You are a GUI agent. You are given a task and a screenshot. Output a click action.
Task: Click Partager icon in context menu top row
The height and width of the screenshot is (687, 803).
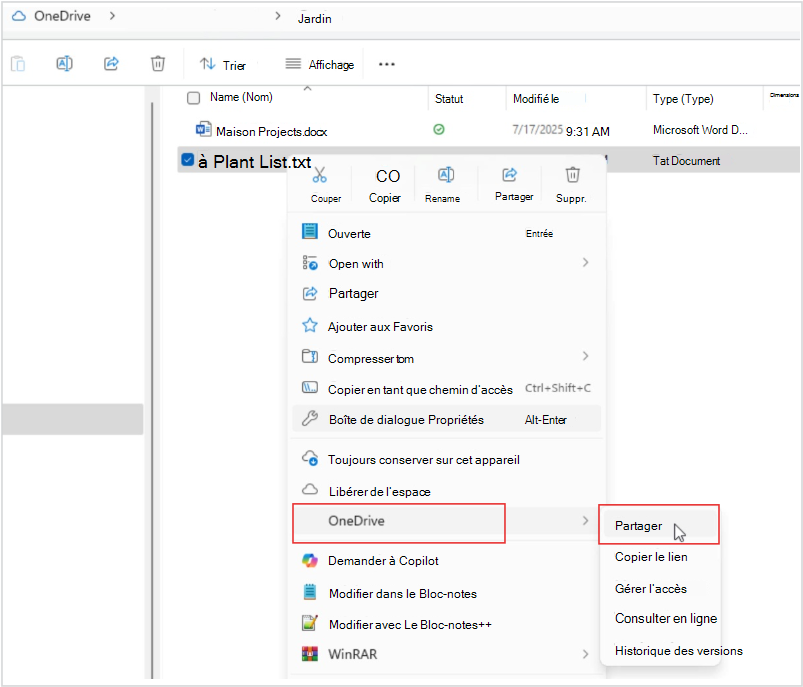point(510,175)
